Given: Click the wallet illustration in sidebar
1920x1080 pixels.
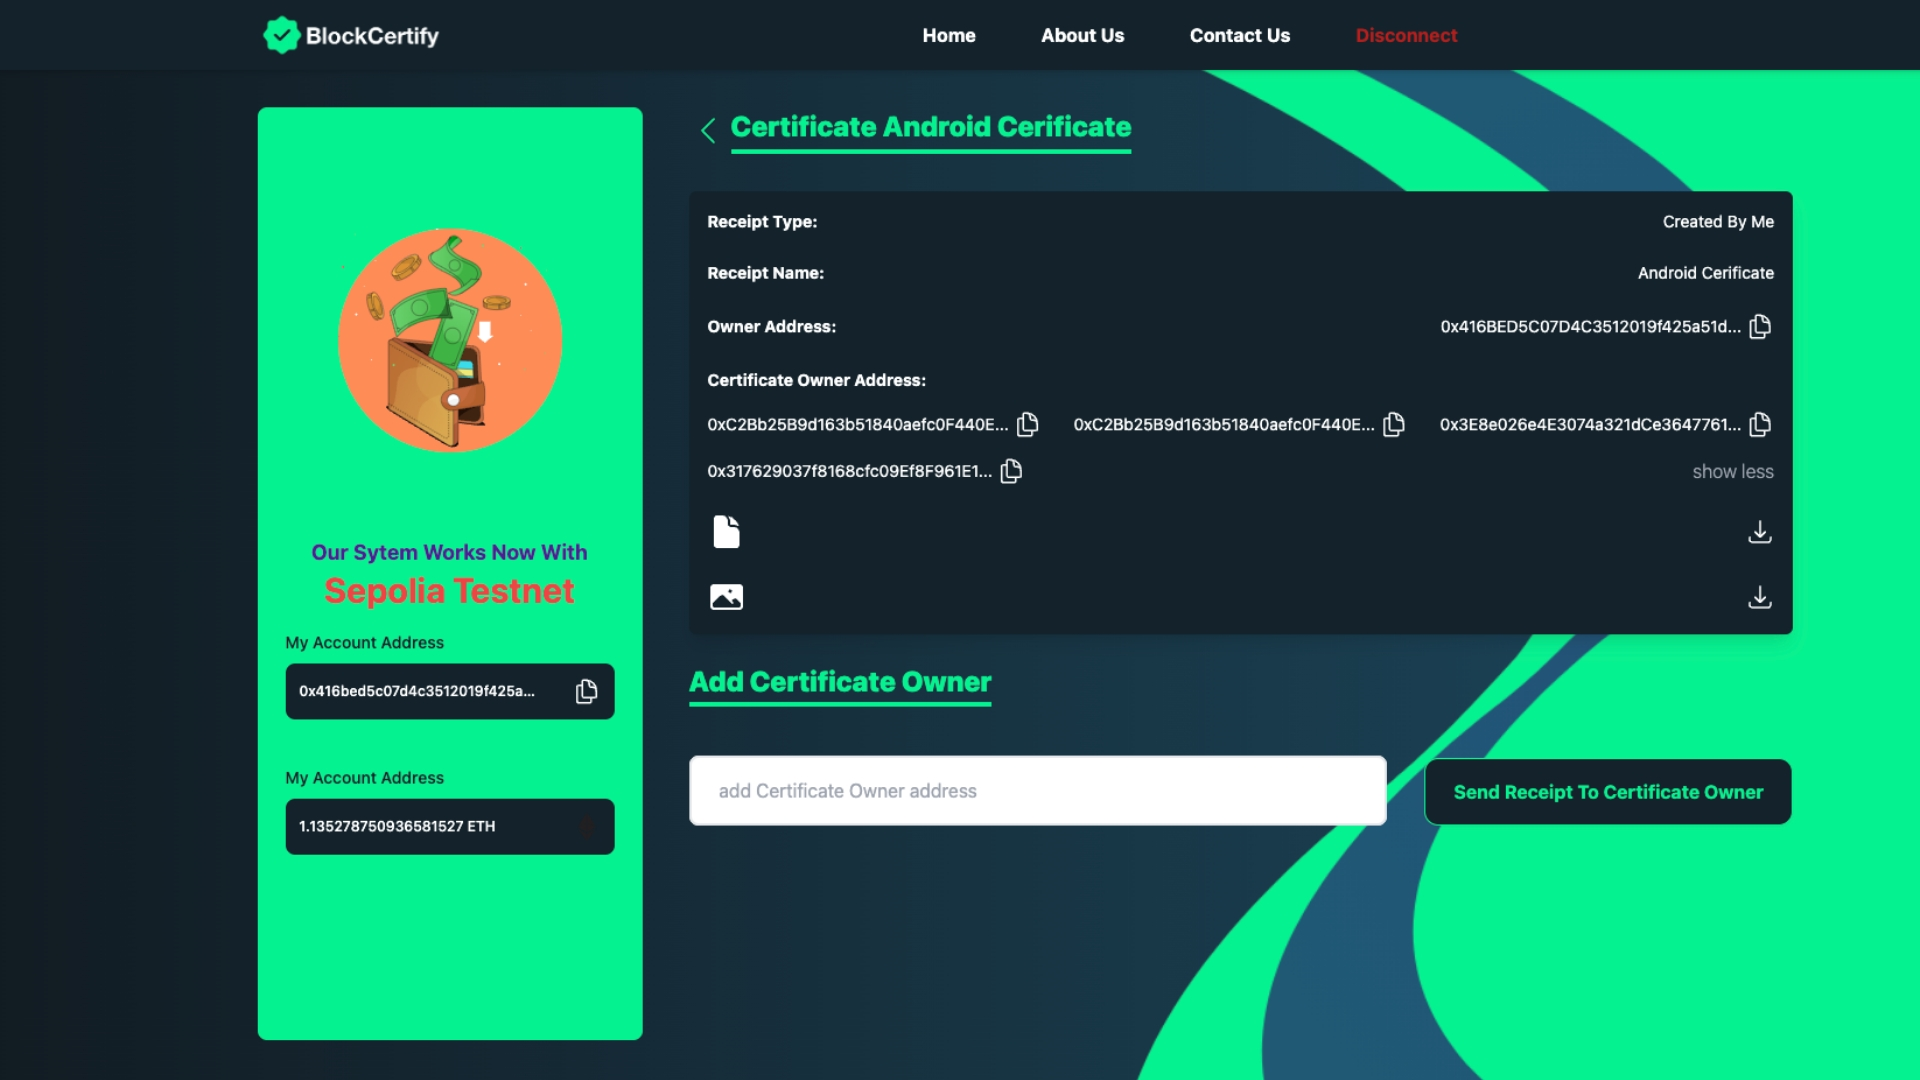Looking at the screenshot, I should click(x=450, y=340).
